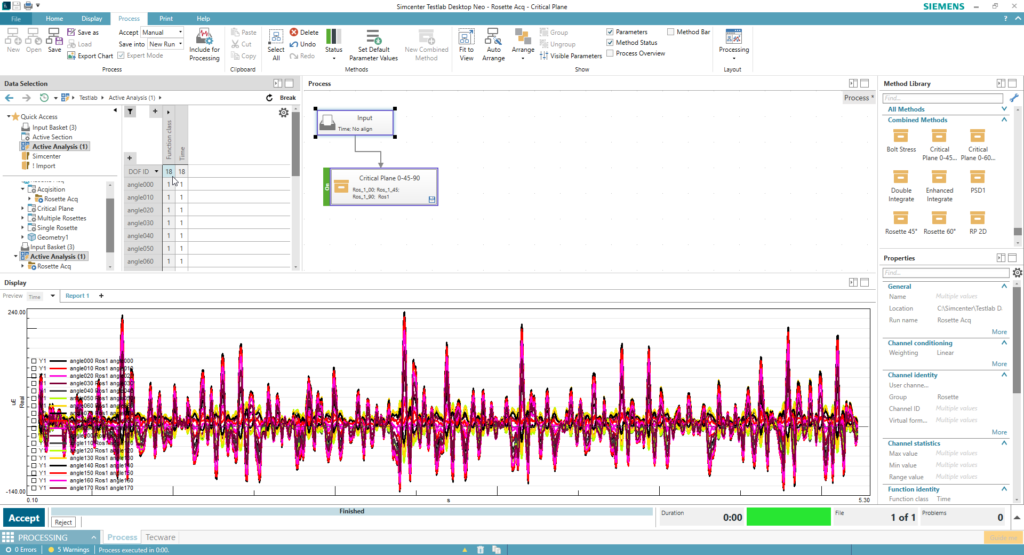This screenshot has width=1024, height=555.
Task: Enable the Method Bar checkbox
Action: (671, 31)
